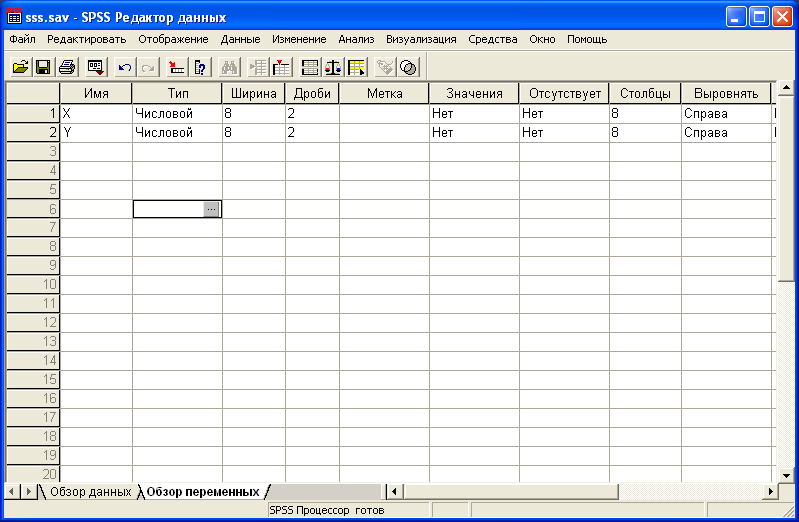Open the Файл menu
The image size is (799, 522).
point(22,39)
